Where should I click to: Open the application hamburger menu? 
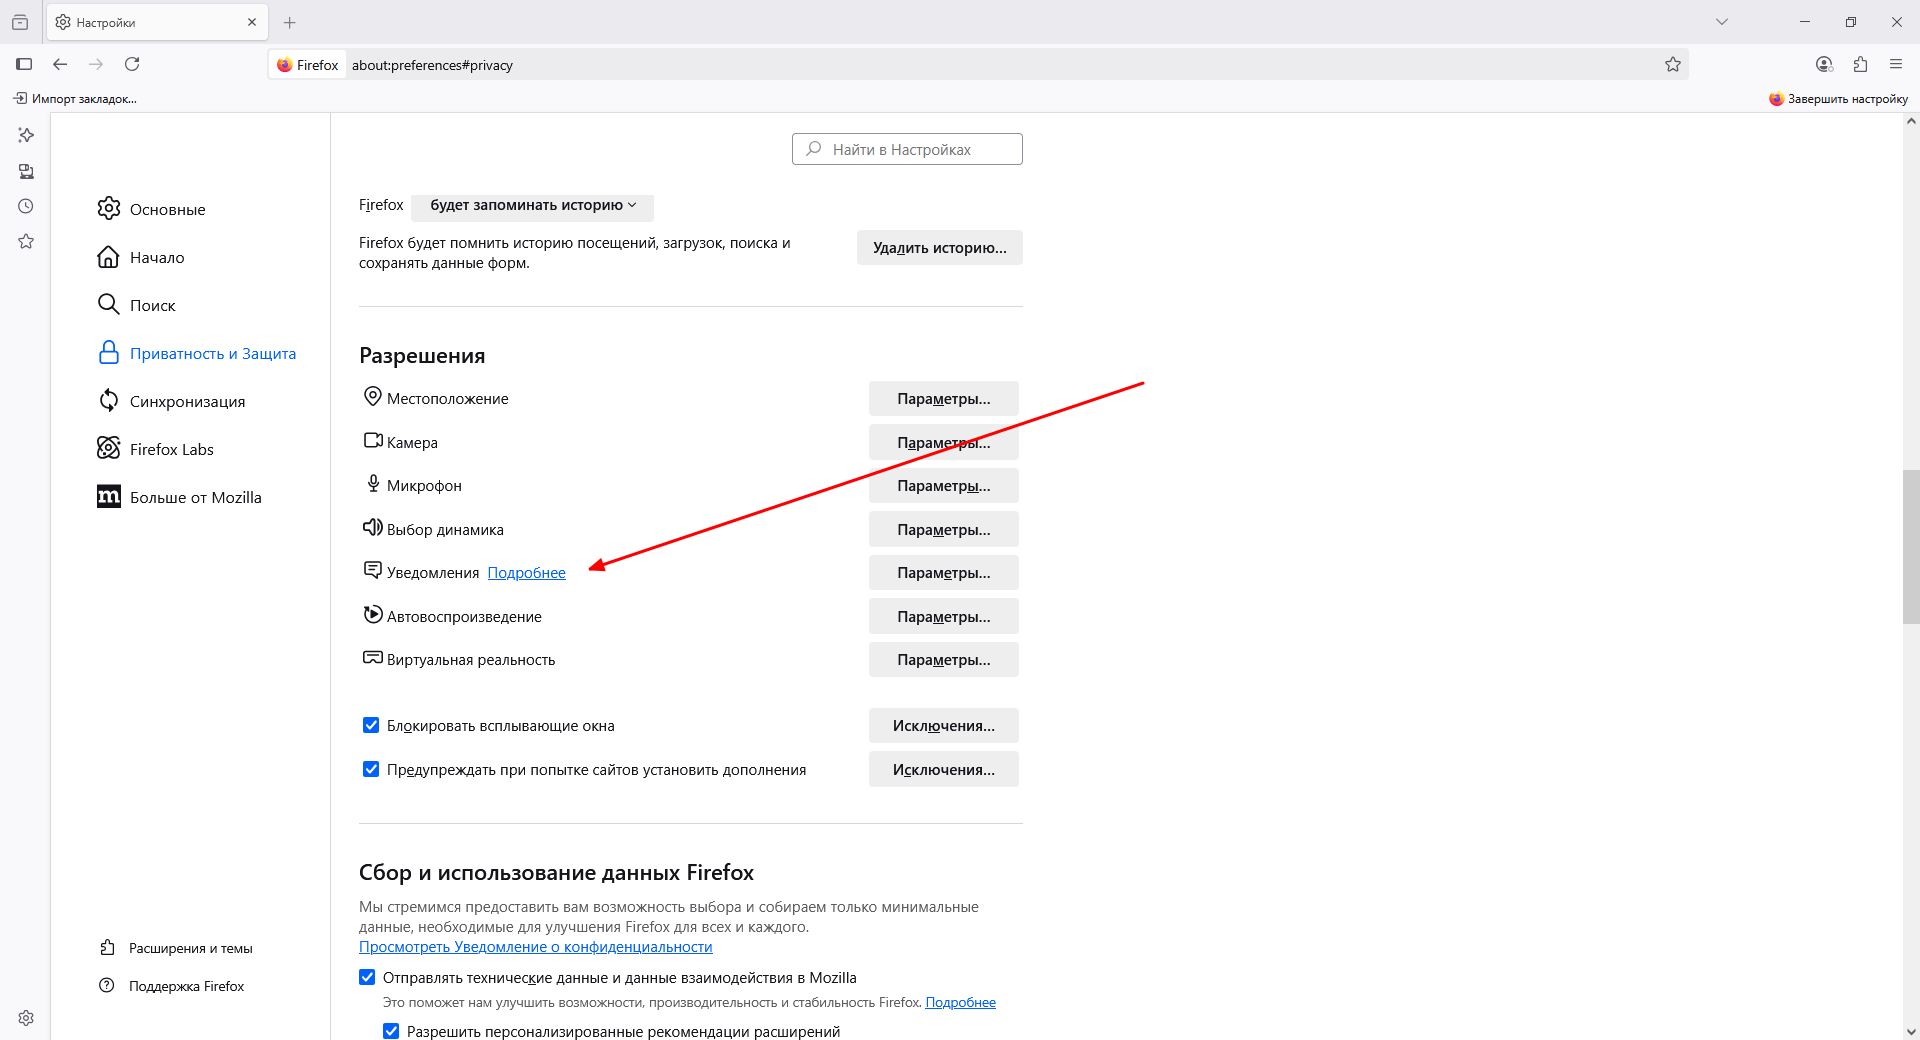[1896, 64]
